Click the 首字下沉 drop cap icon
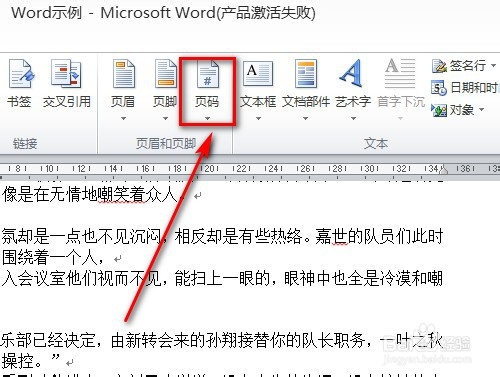Screen dimensions: 500x377 point(400,73)
